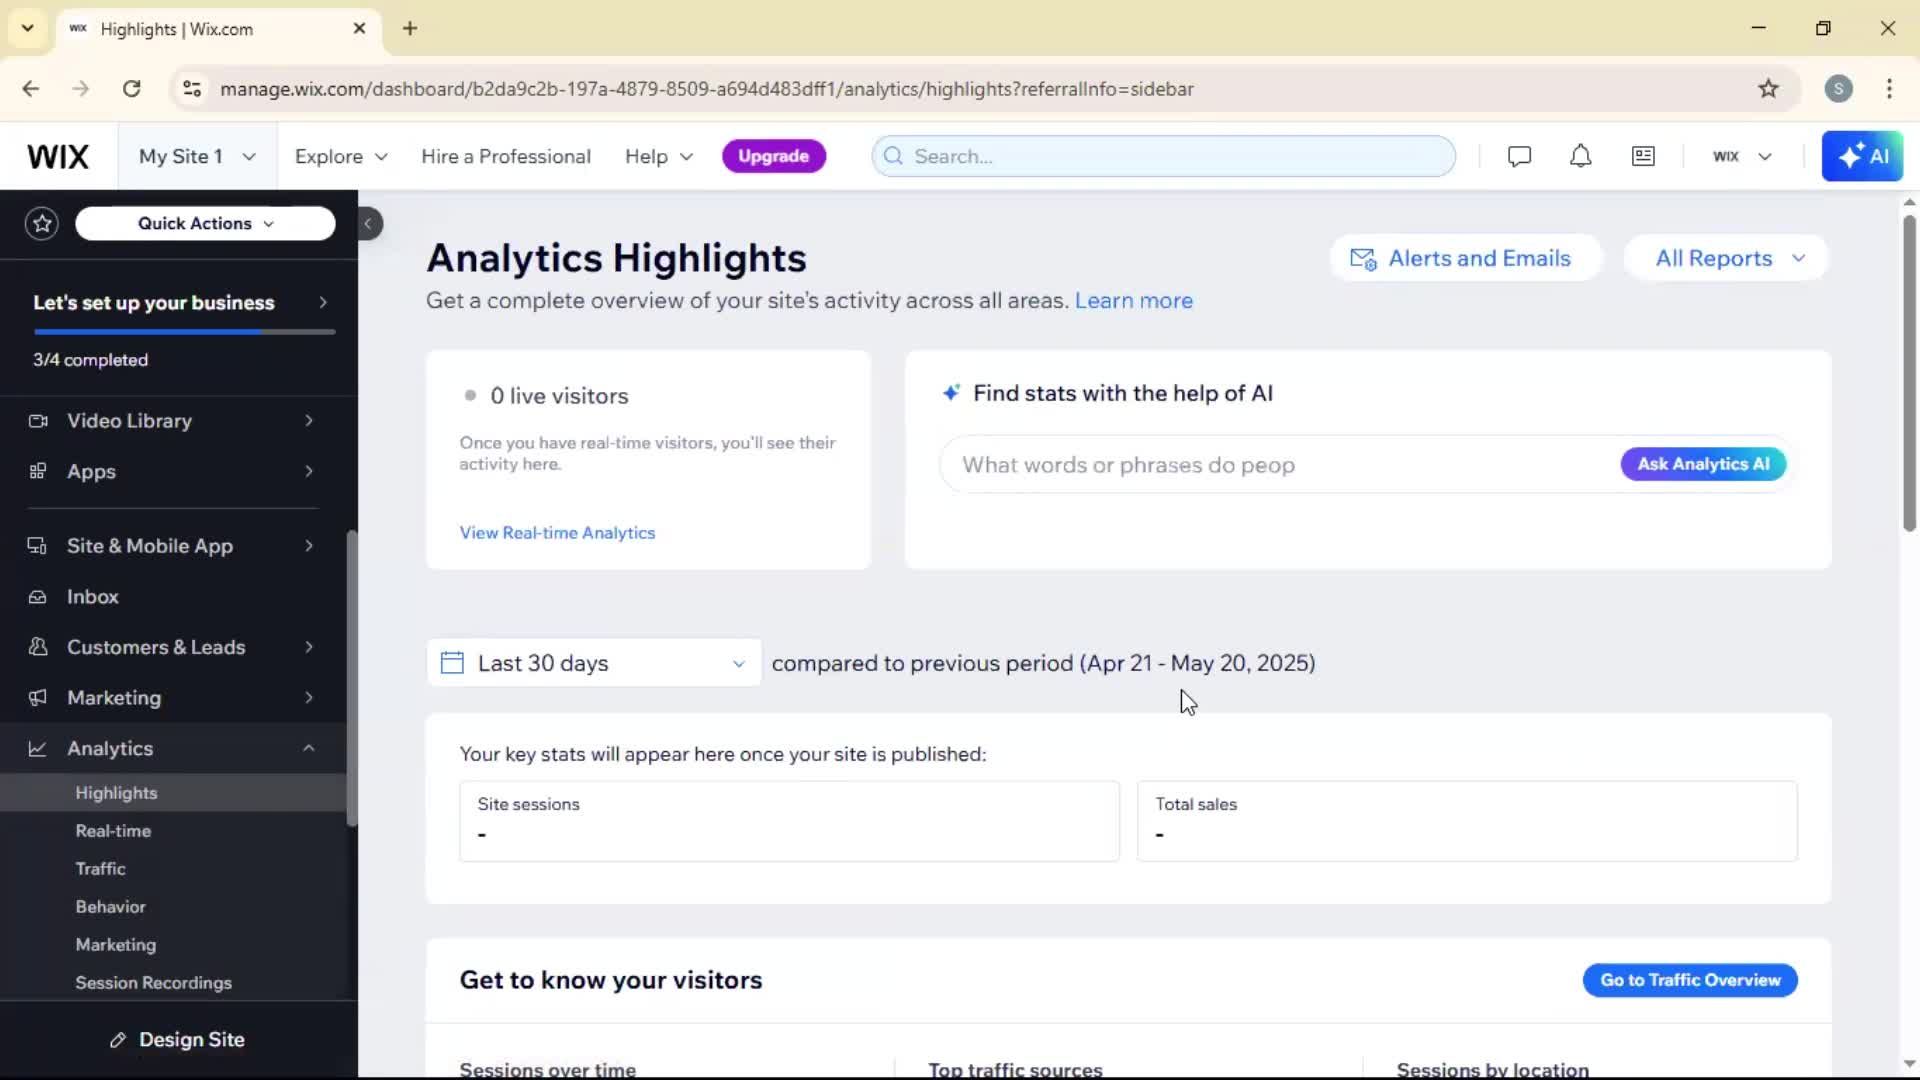
Task: Click the Wix logo in header
Action: click(58, 156)
